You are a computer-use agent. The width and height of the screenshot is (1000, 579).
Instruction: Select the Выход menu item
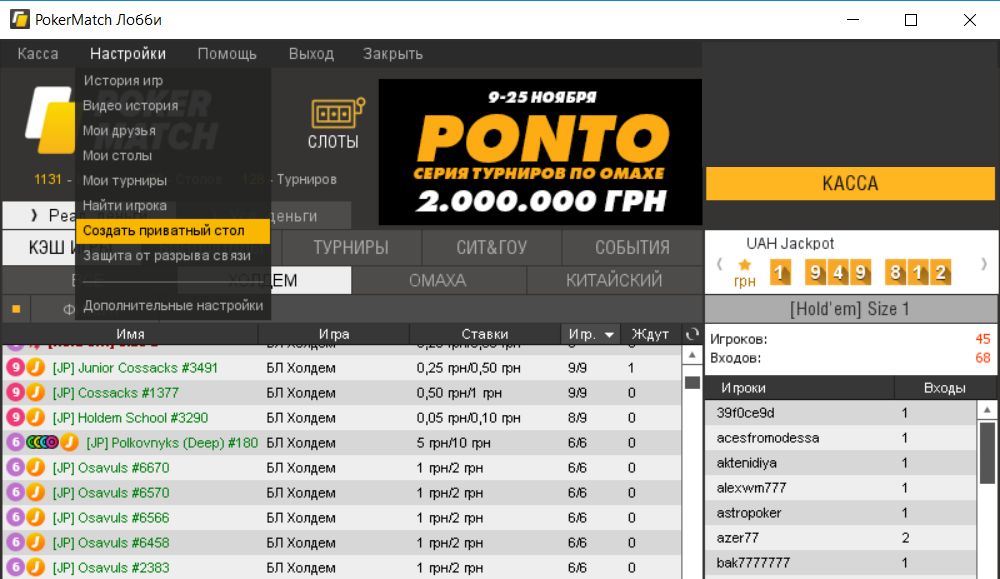point(311,54)
